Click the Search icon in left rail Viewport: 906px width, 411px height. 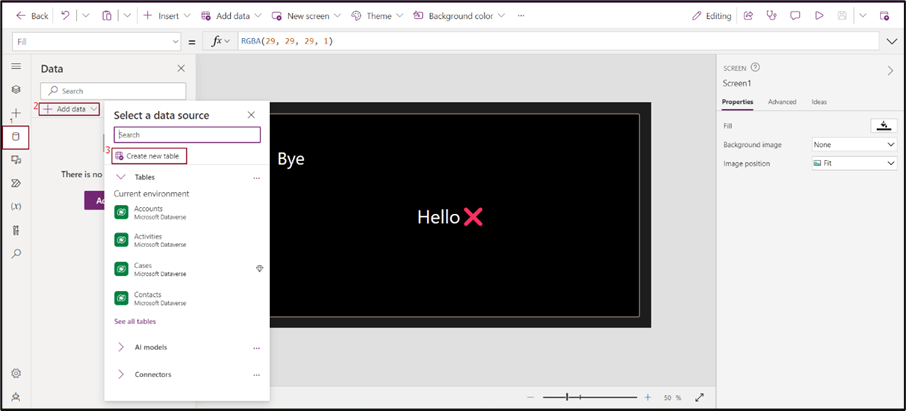pos(16,254)
